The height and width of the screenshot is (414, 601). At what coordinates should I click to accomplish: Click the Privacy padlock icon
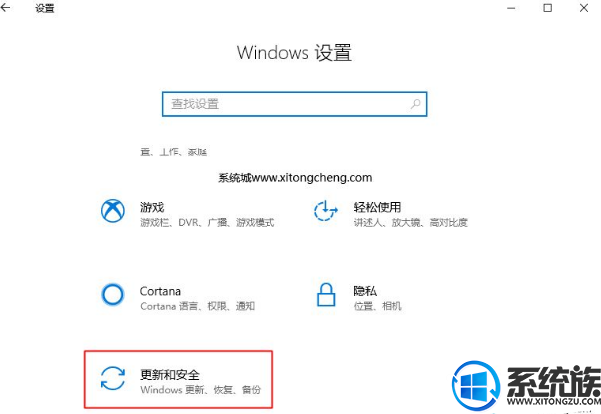coord(326,294)
